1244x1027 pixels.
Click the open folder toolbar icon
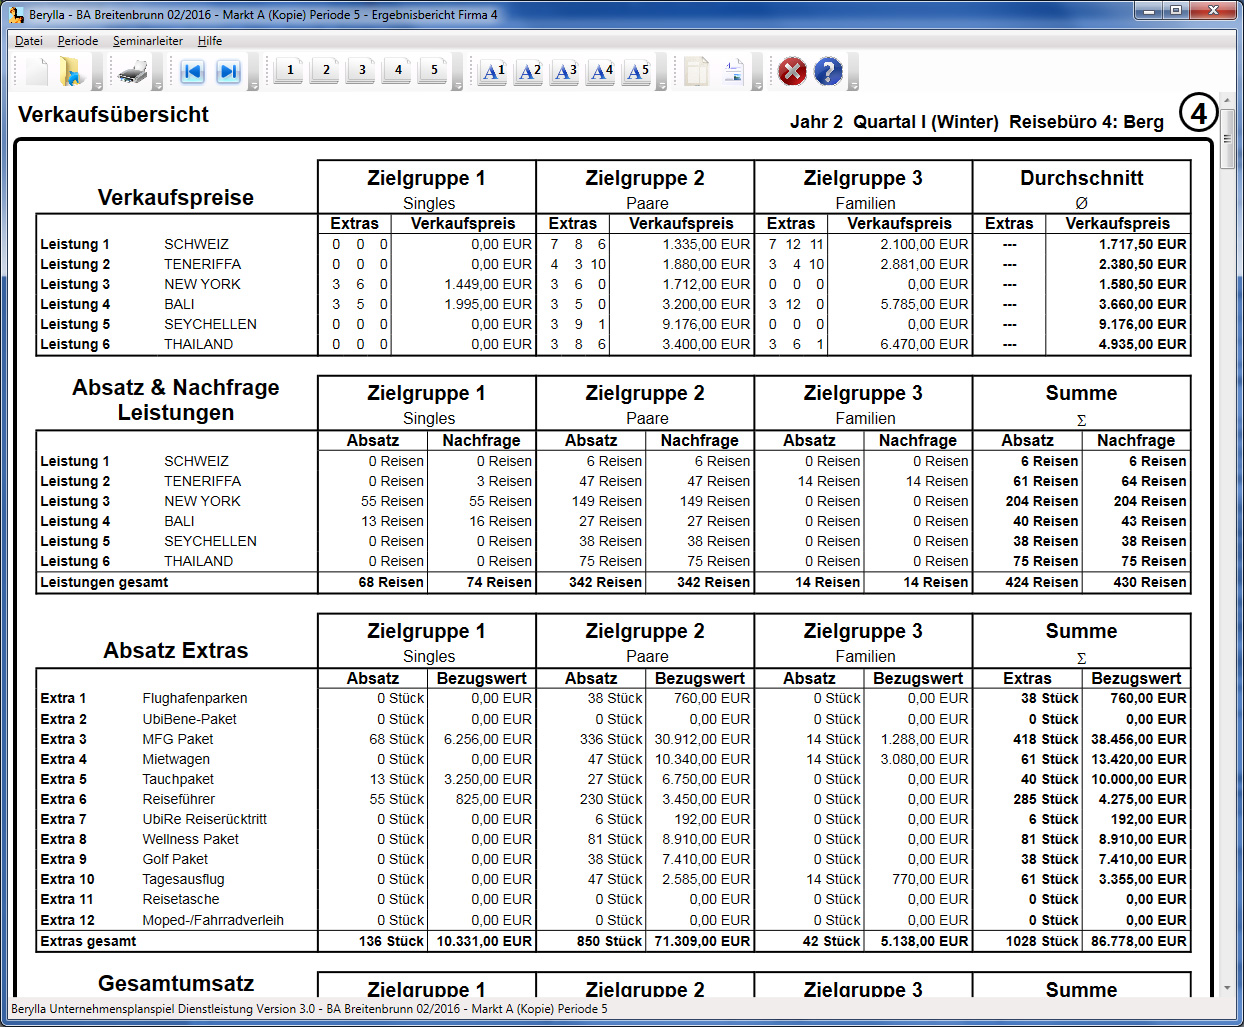[x=71, y=71]
